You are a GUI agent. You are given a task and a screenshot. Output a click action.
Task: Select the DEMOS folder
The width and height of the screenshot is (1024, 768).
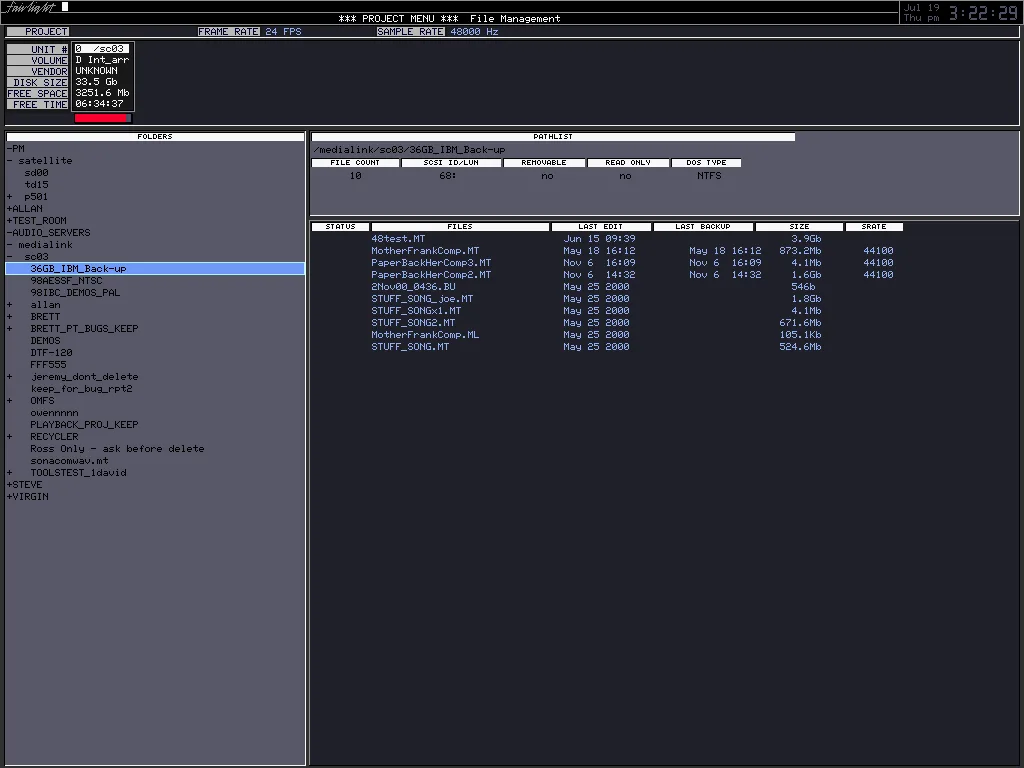(45, 341)
